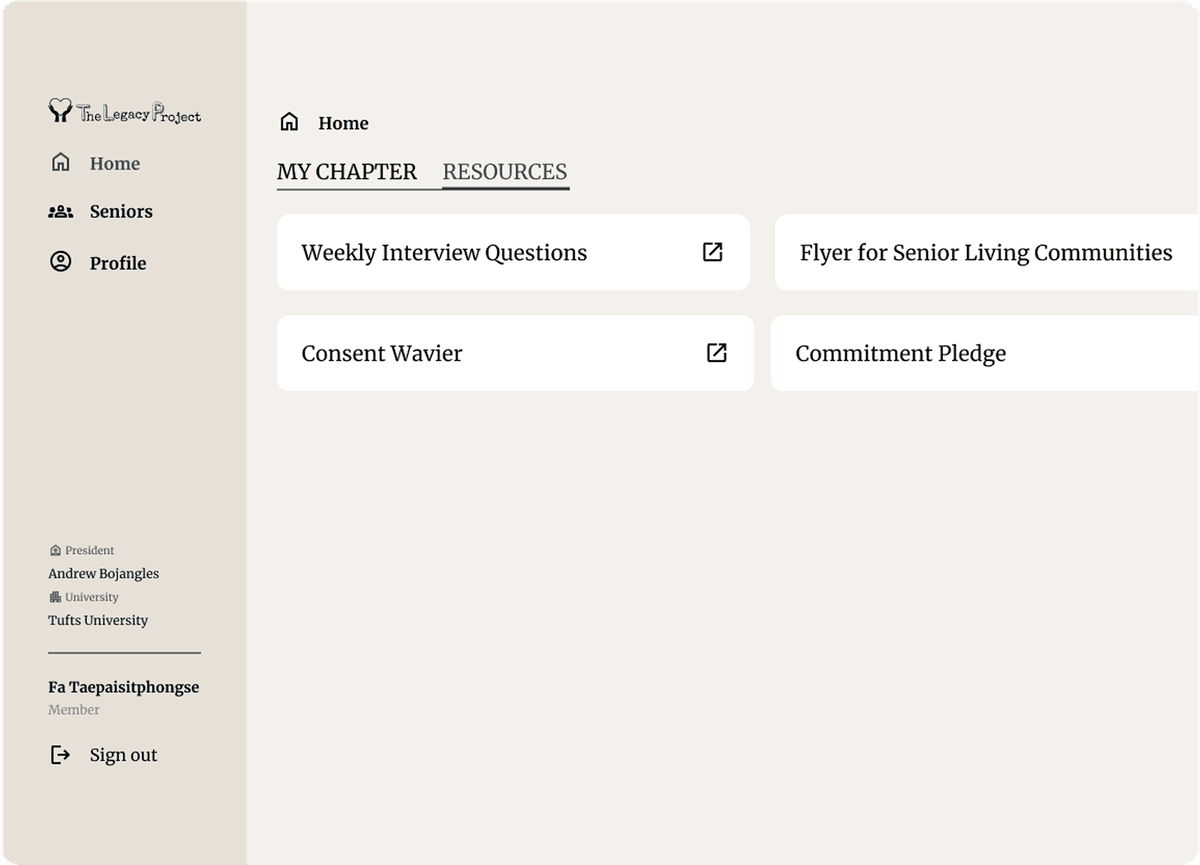Open the Profile page label
Screen dimensions: 1200x865
118,263
